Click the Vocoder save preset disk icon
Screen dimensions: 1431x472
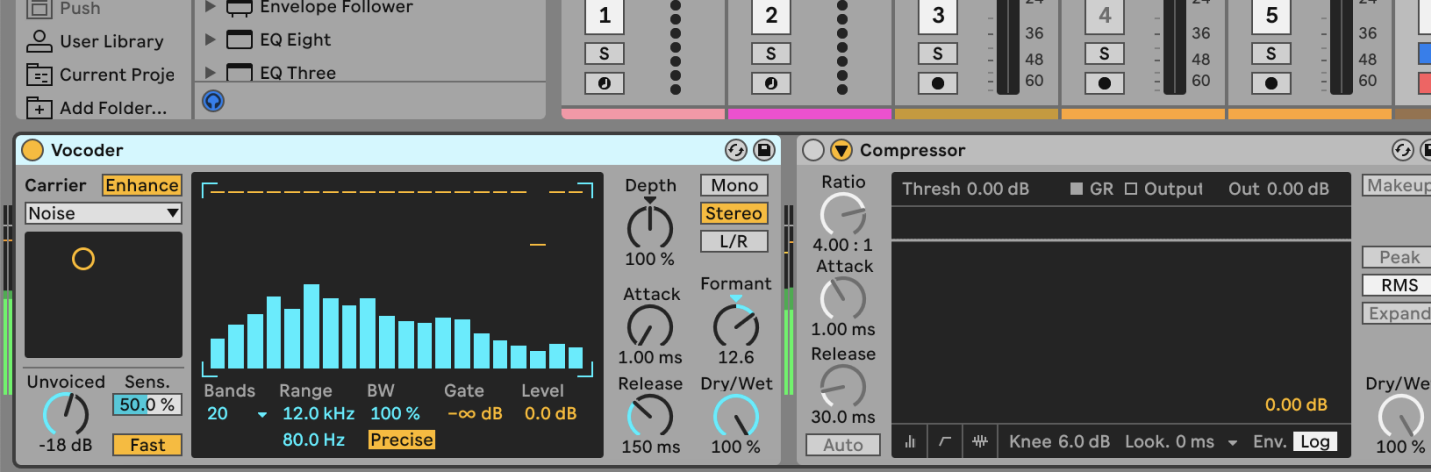point(764,150)
